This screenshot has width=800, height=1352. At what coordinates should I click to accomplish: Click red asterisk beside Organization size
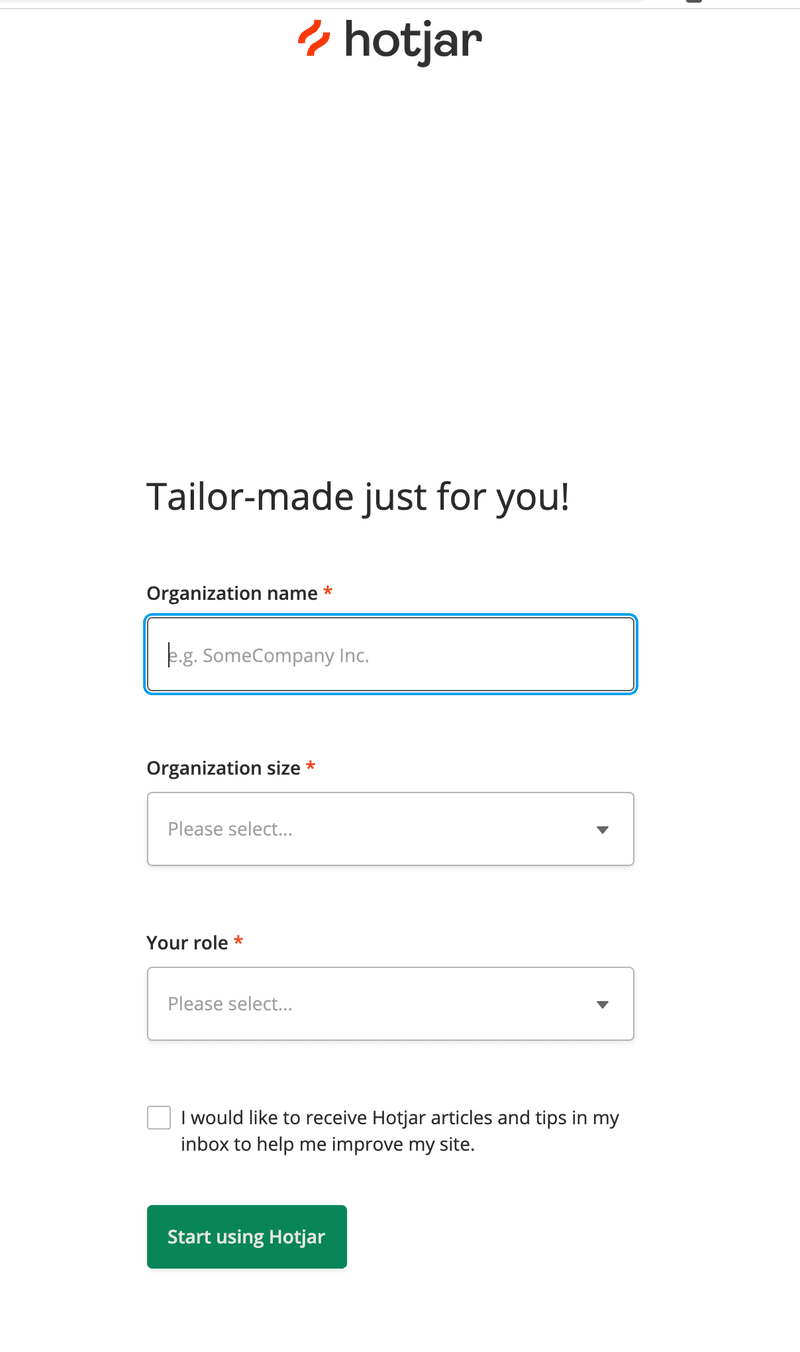coord(310,767)
